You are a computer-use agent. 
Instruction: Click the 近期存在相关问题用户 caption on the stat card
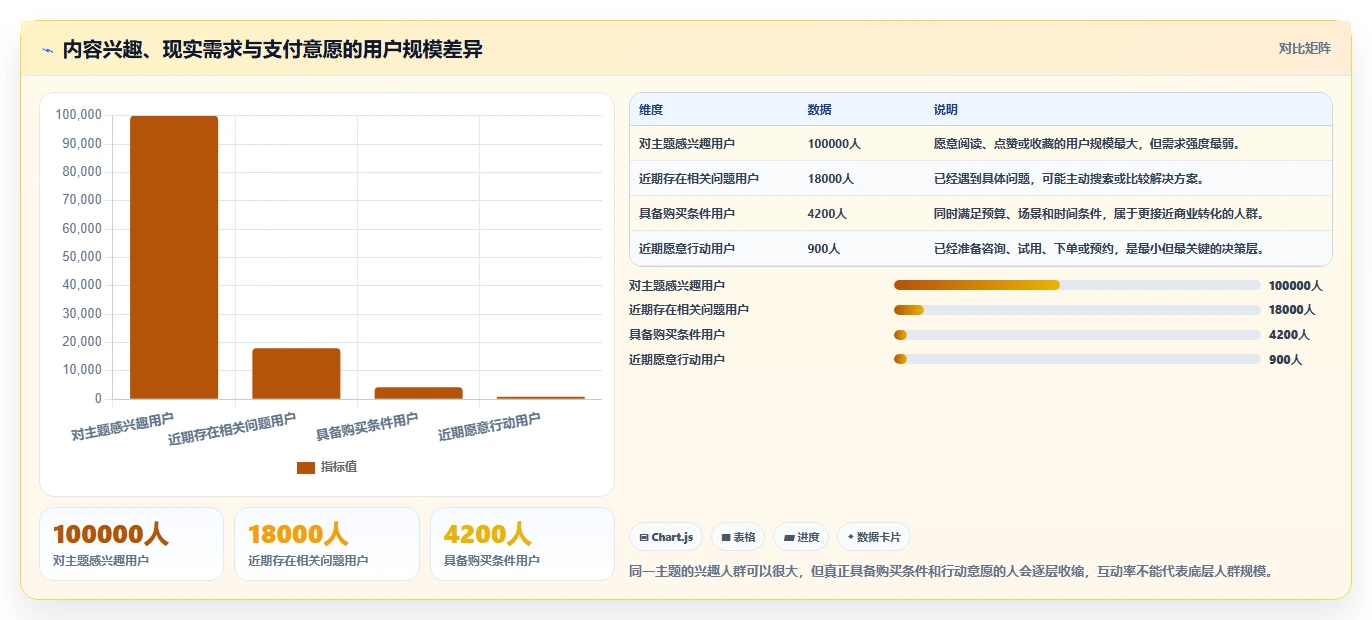point(308,561)
